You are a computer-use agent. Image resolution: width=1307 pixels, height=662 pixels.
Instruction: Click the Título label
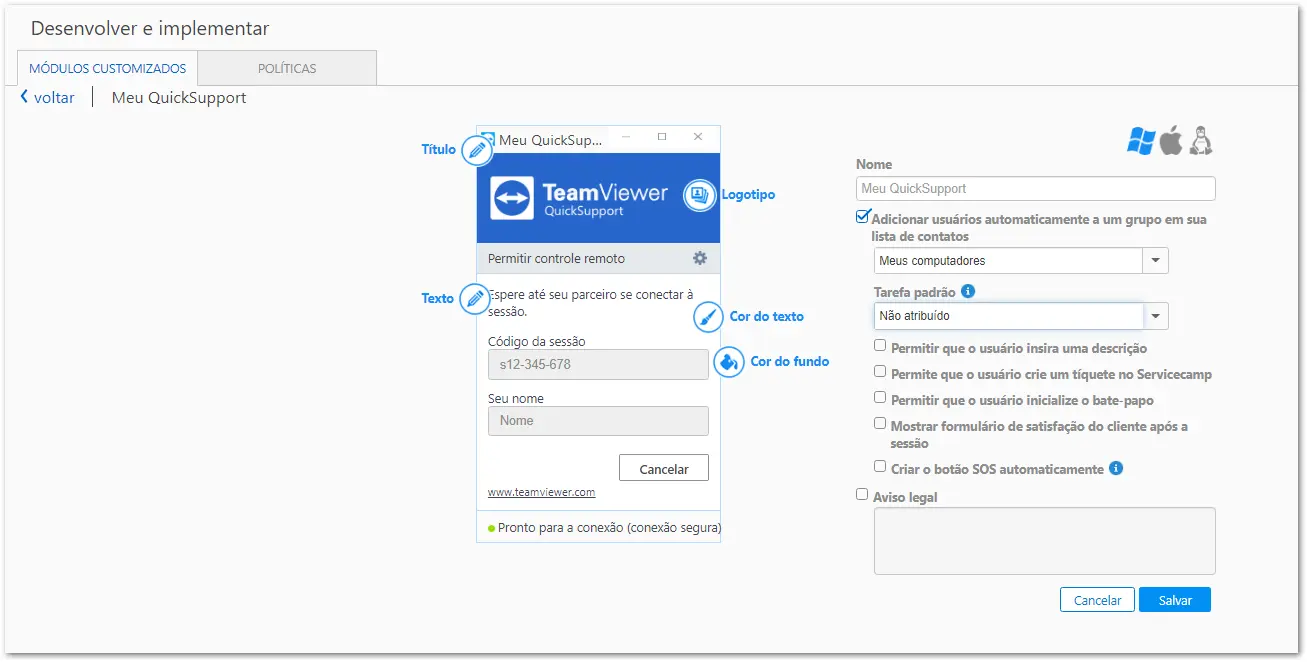click(438, 150)
